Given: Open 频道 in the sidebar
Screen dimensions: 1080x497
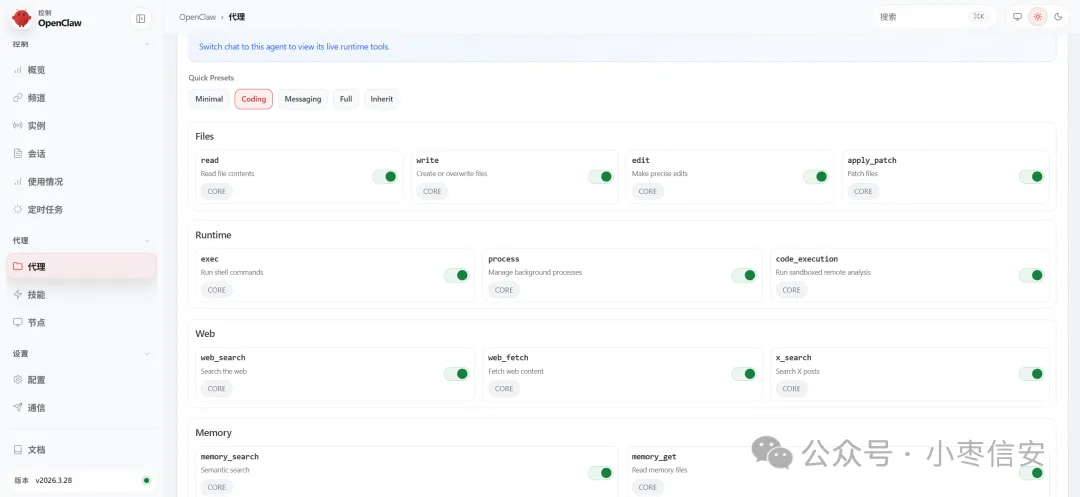Looking at the screenshot, I should [x=81, y=98].
